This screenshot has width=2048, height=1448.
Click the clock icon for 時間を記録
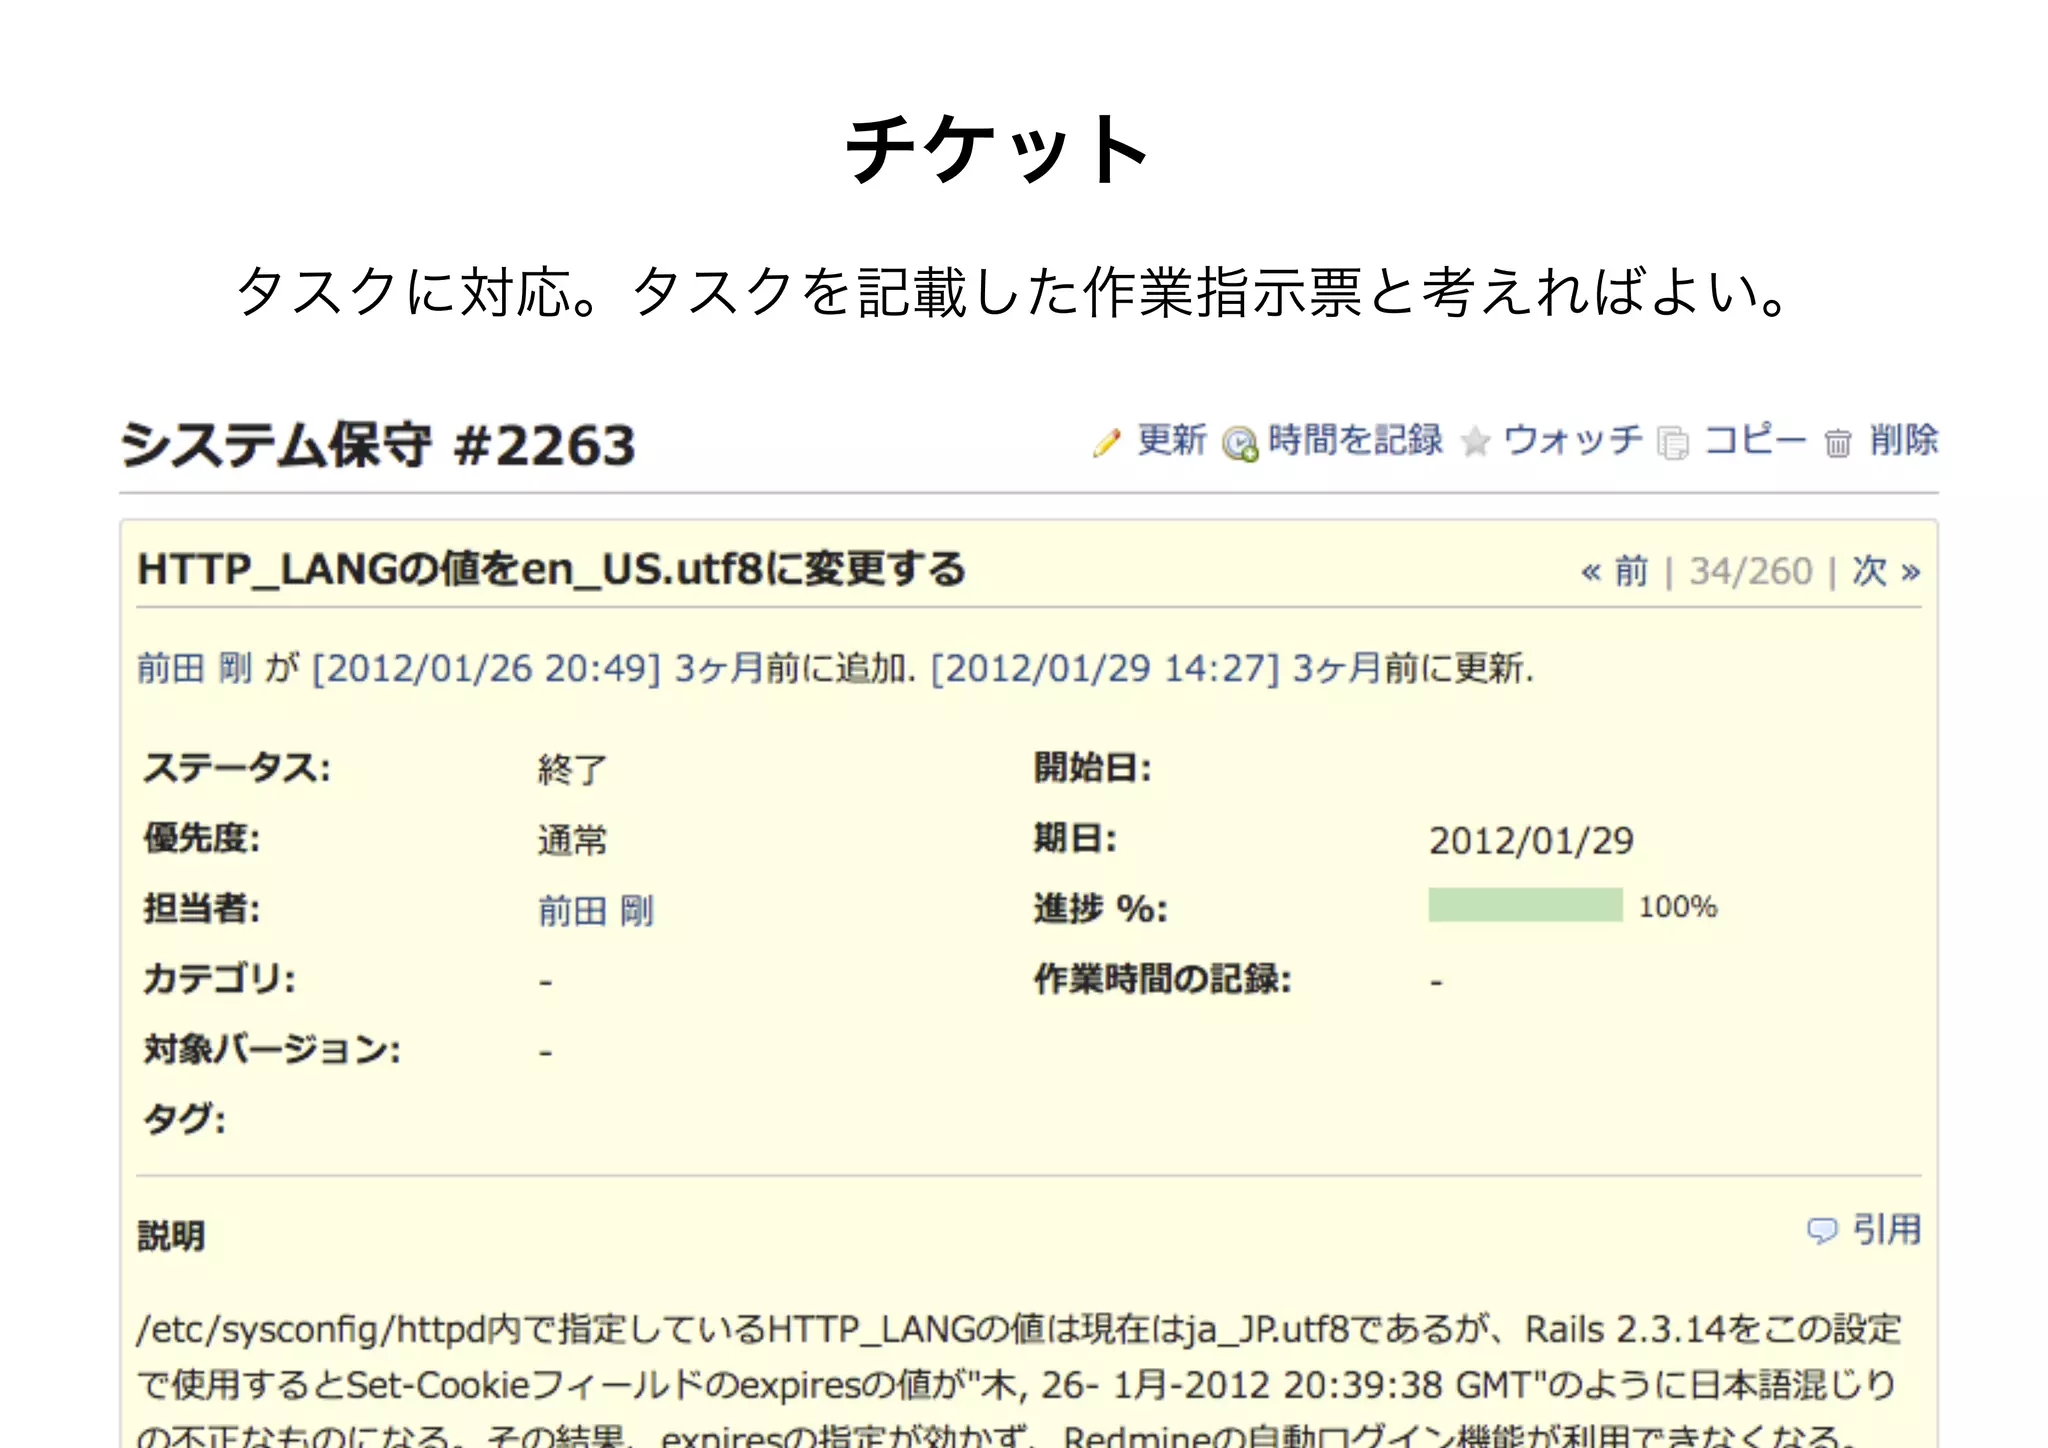click(x=1240, y=443)
